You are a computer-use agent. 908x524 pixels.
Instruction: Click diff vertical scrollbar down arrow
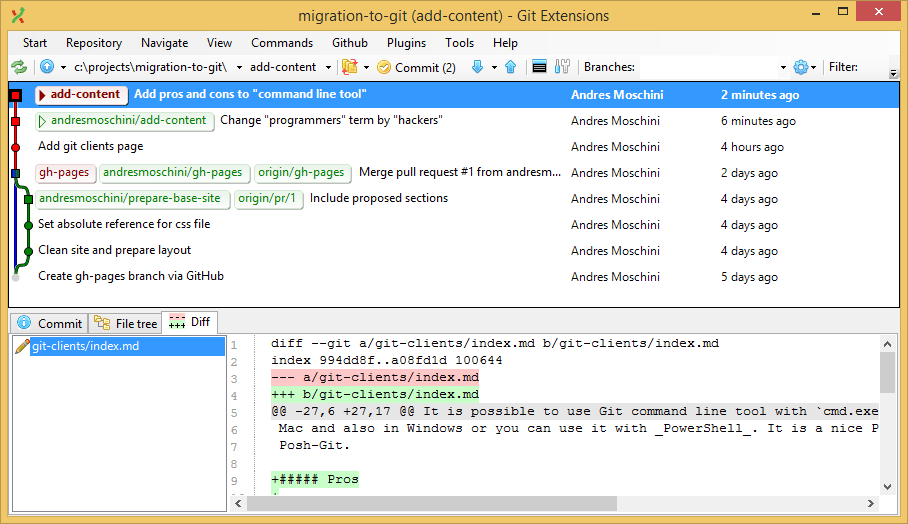(887, 487)
